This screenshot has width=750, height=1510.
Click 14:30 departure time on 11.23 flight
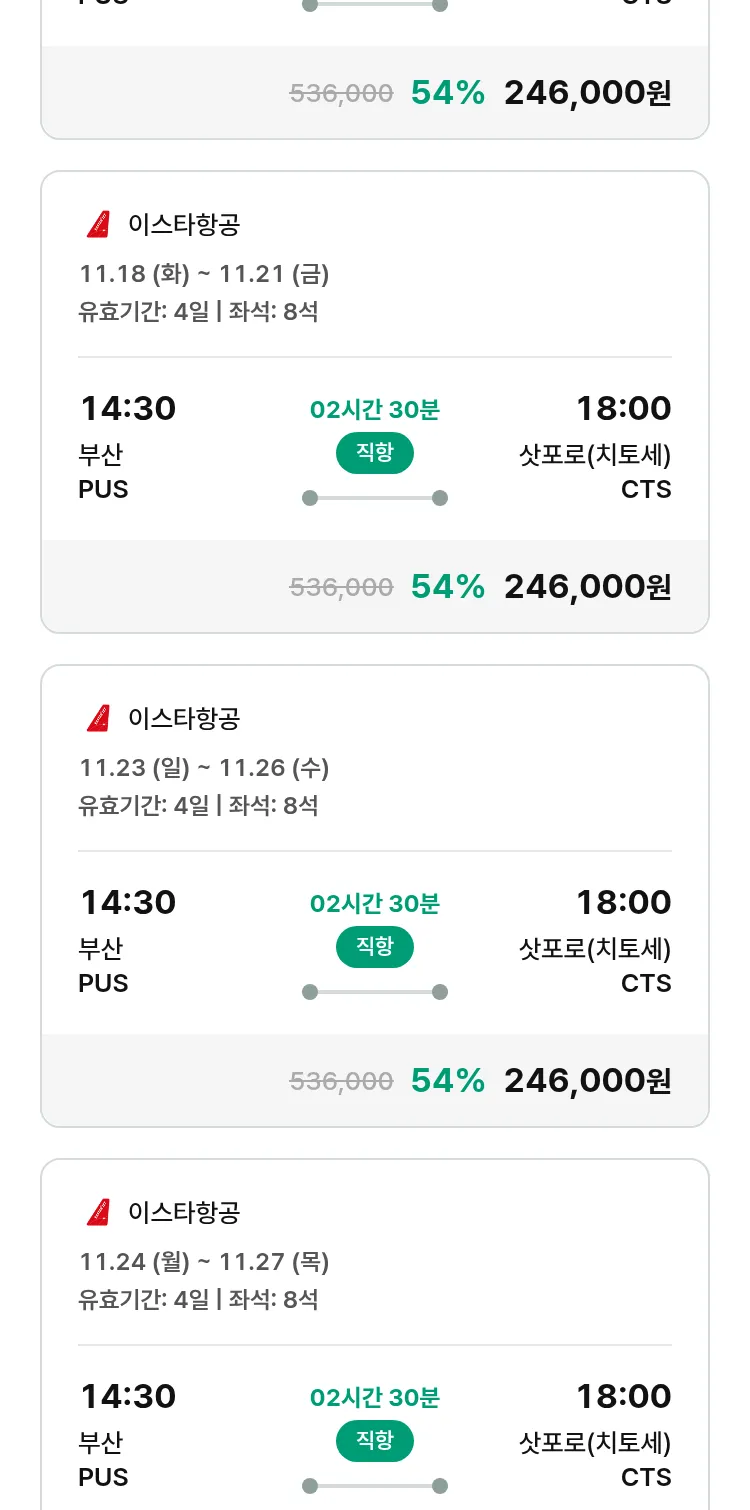pyautogui.click(x=128, y=903)
